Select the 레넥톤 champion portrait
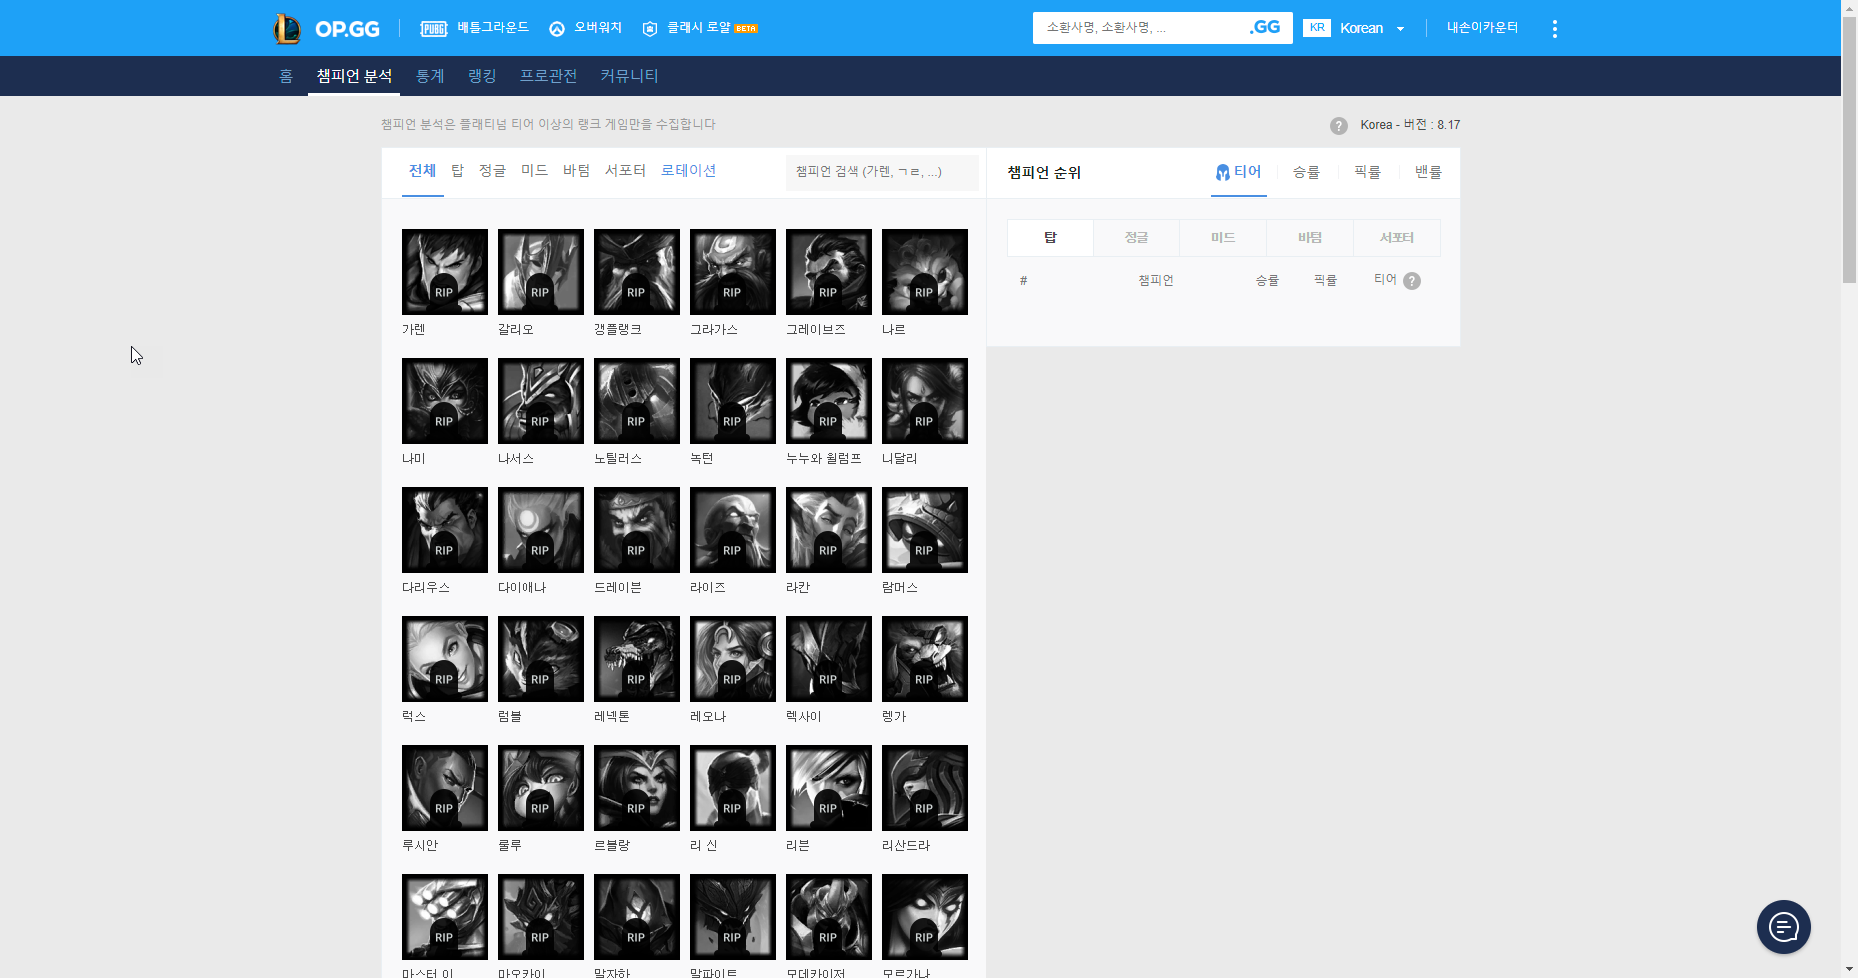The width and height of the screenshot is (1858, 978). coord(637,659)
